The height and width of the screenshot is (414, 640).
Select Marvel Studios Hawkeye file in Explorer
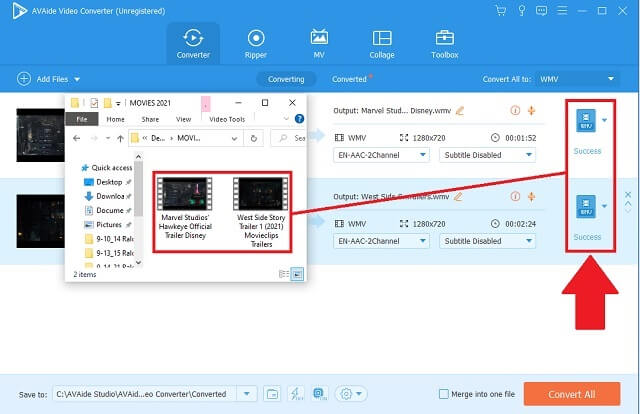(x=185, y=208)
